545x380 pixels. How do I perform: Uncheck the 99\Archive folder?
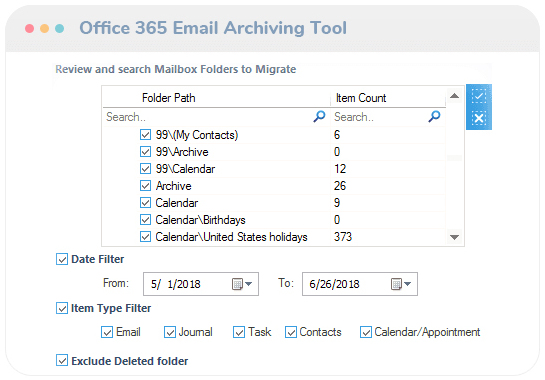click(x=145, y=152)
